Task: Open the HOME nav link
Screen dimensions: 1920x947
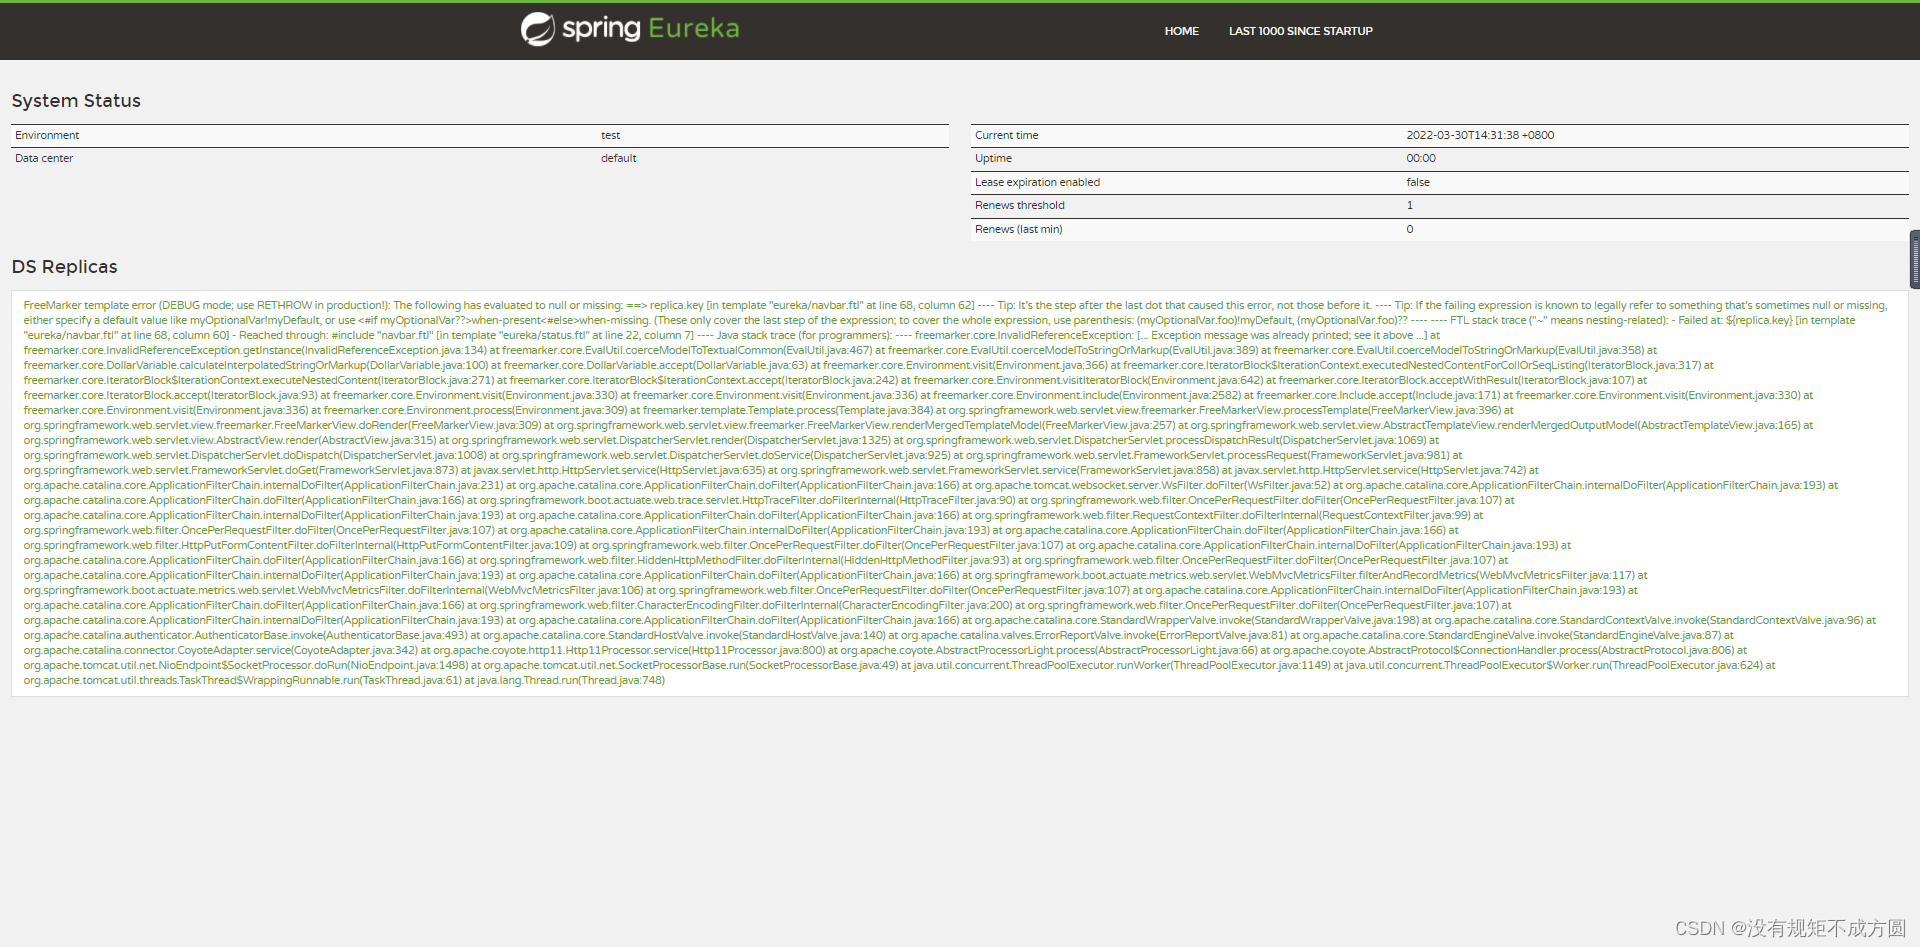Action: click(1181, 31)
